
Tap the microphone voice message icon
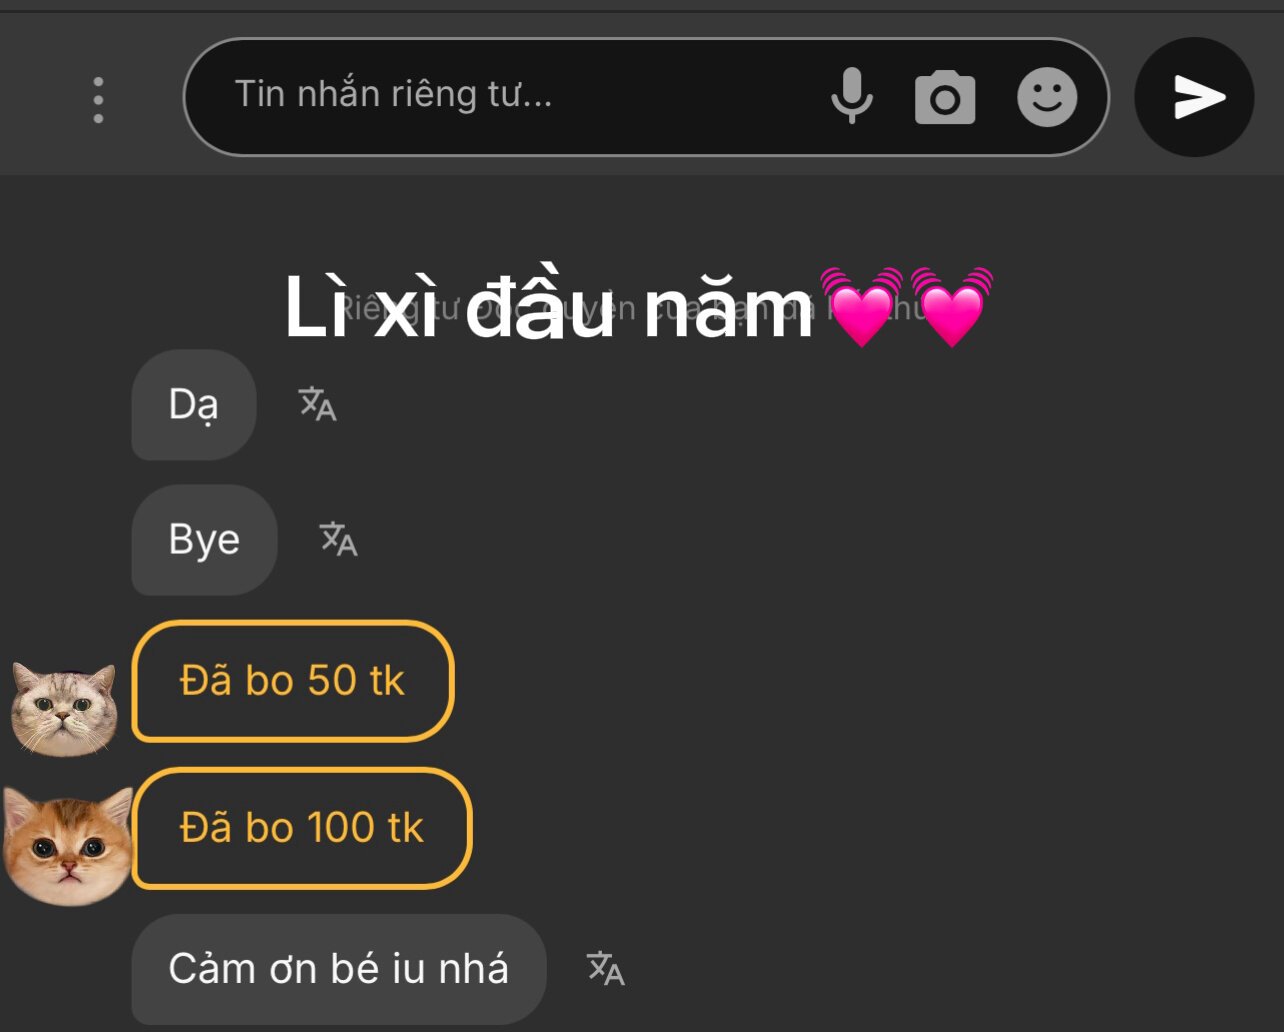pyautogui.click(x=852, y=97)
